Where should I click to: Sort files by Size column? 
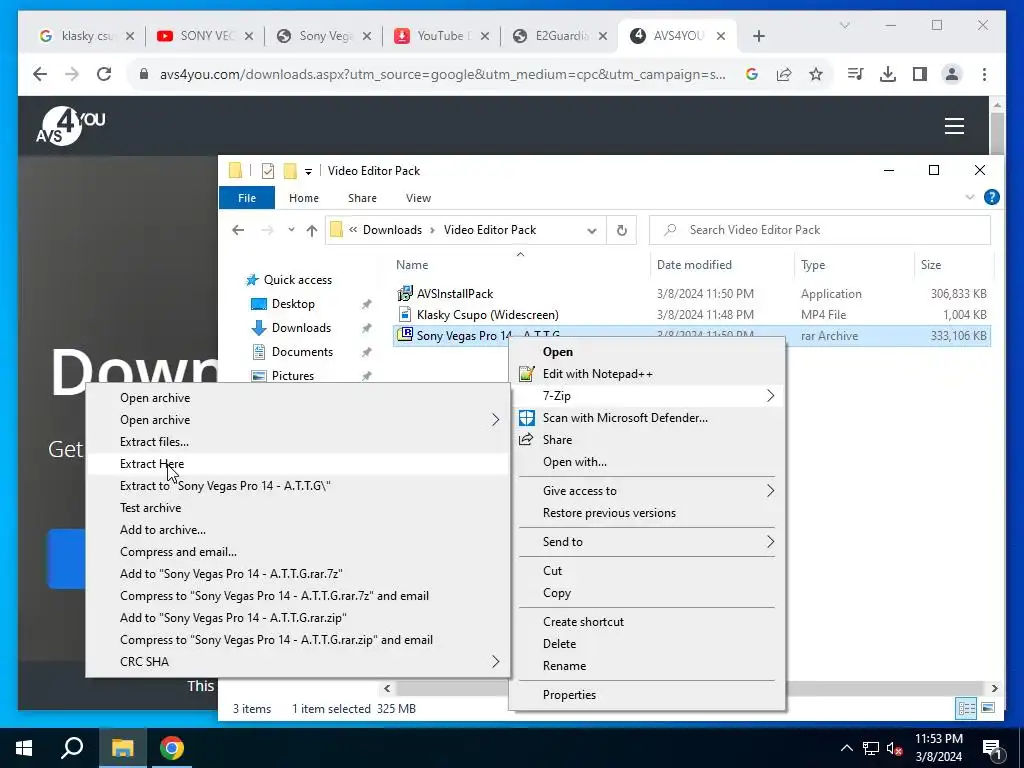931,264
